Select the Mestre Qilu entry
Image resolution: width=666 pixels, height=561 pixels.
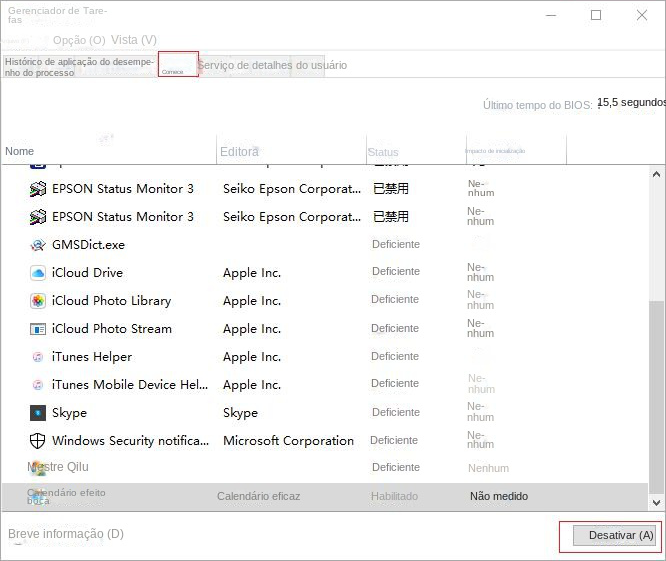[x=58, y=467]
